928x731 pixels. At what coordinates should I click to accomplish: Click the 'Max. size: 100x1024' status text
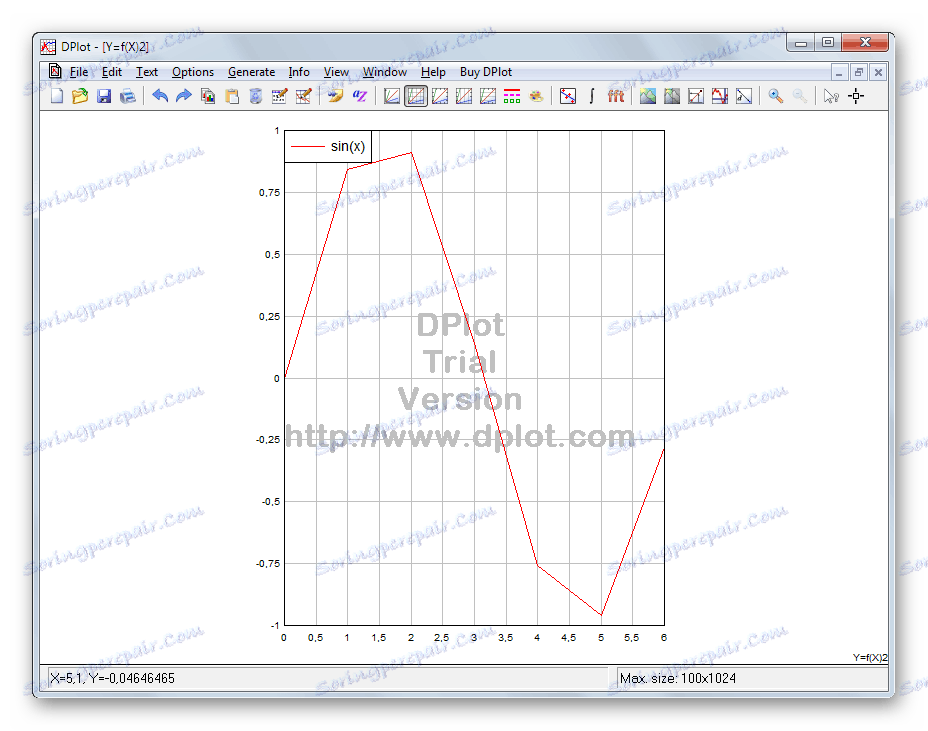tap(678, 678)
